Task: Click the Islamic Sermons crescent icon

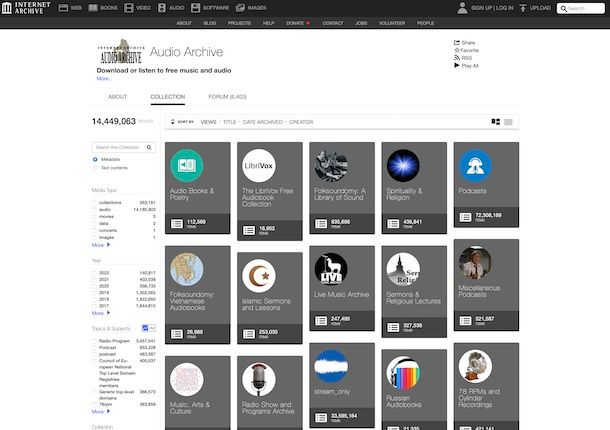Action: pyautogui.click(x=259, y=276)
